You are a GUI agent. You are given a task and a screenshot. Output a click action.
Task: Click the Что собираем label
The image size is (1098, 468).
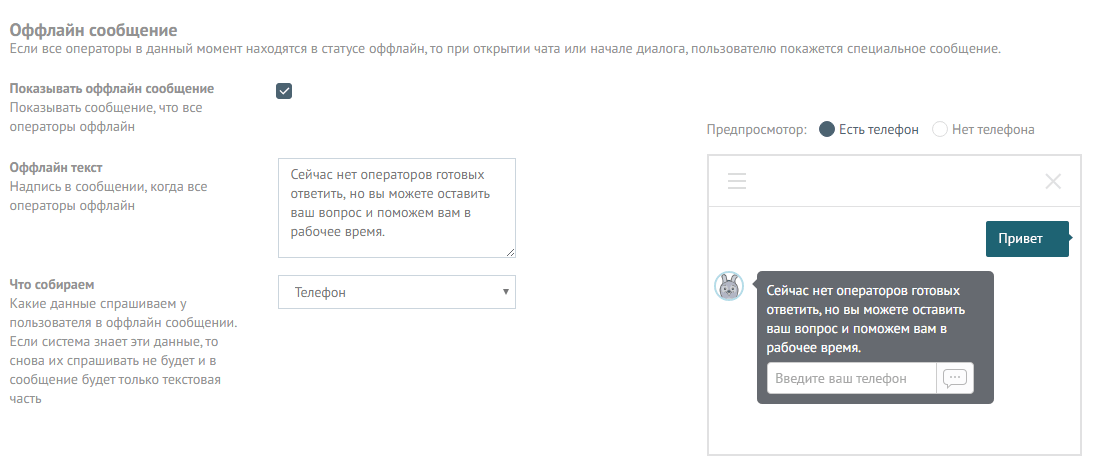(x=52, y=284)
